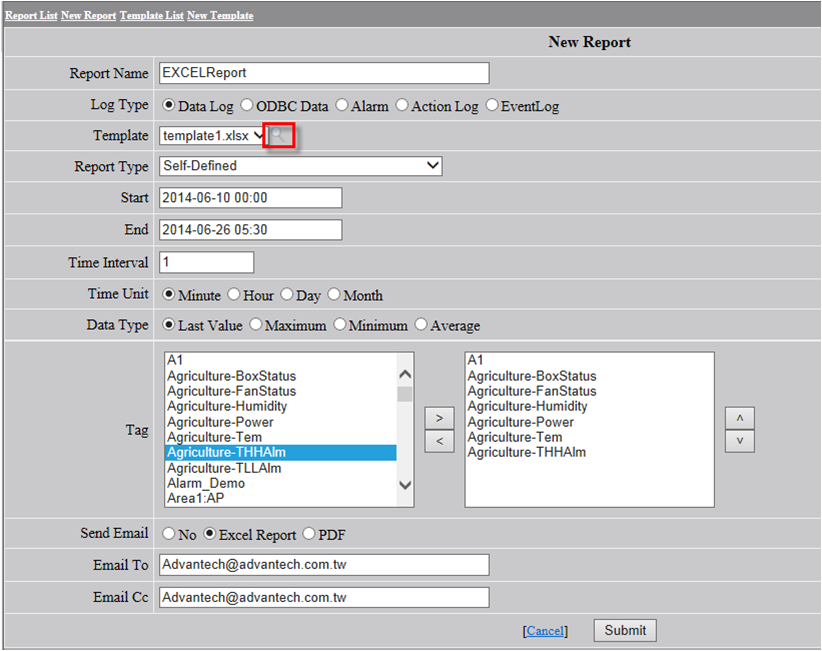The image size is (822, 651).
Task: Set data type to Average
Action: pos(421,325)
